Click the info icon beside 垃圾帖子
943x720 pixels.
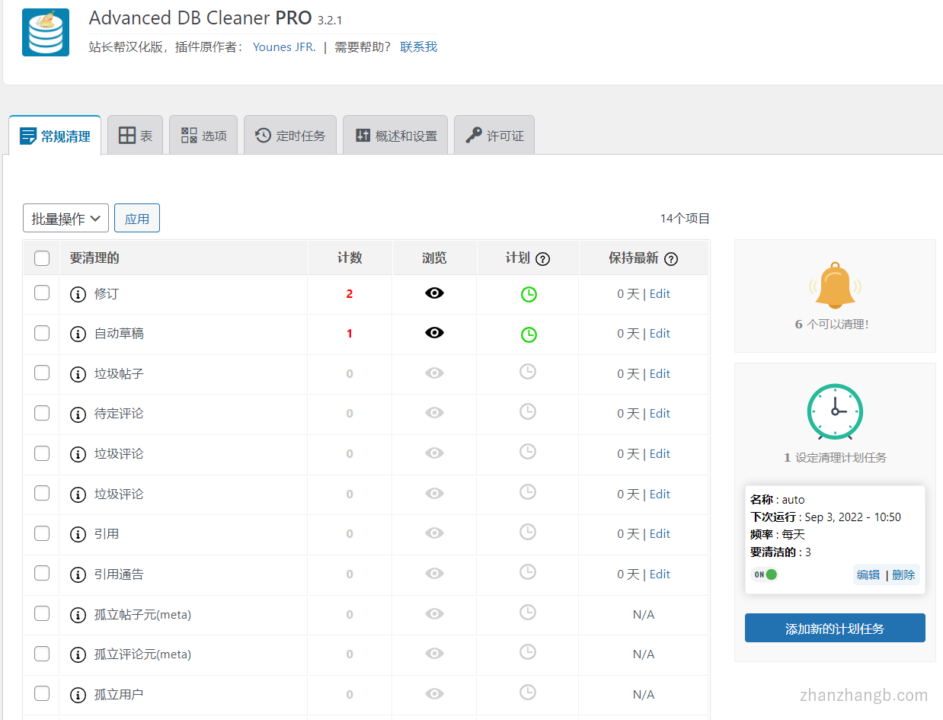pyautogui.click(x=78, y=373)
